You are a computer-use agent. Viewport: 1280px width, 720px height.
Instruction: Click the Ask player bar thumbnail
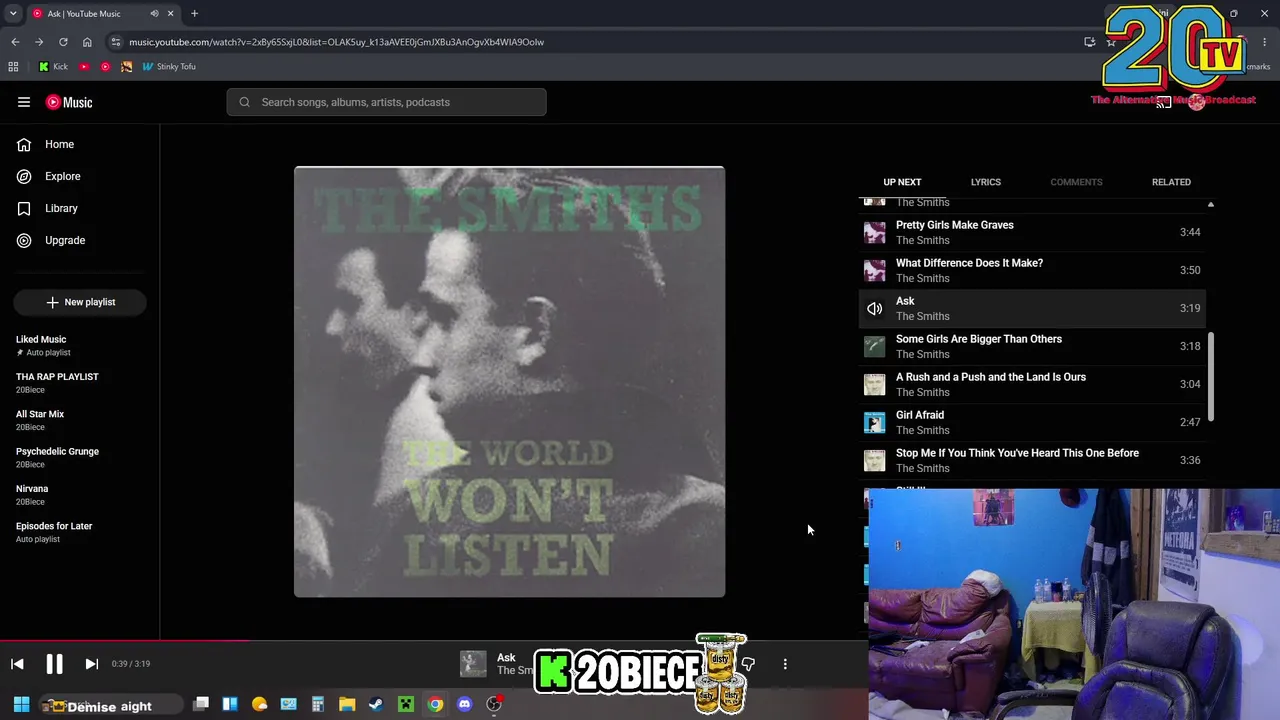pyautogui.click(x=473, y=664)
